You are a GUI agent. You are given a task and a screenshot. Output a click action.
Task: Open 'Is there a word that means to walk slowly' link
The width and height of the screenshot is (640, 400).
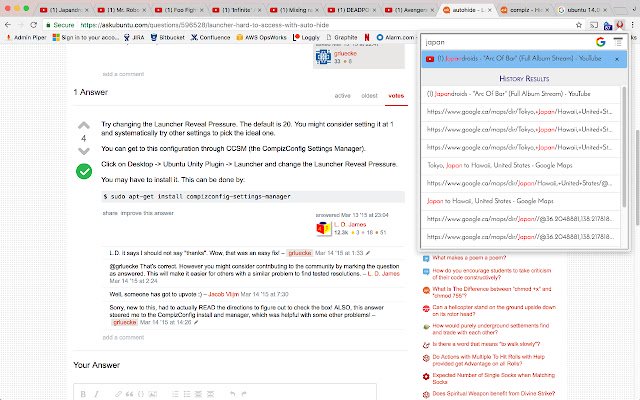tap(486, 344)
